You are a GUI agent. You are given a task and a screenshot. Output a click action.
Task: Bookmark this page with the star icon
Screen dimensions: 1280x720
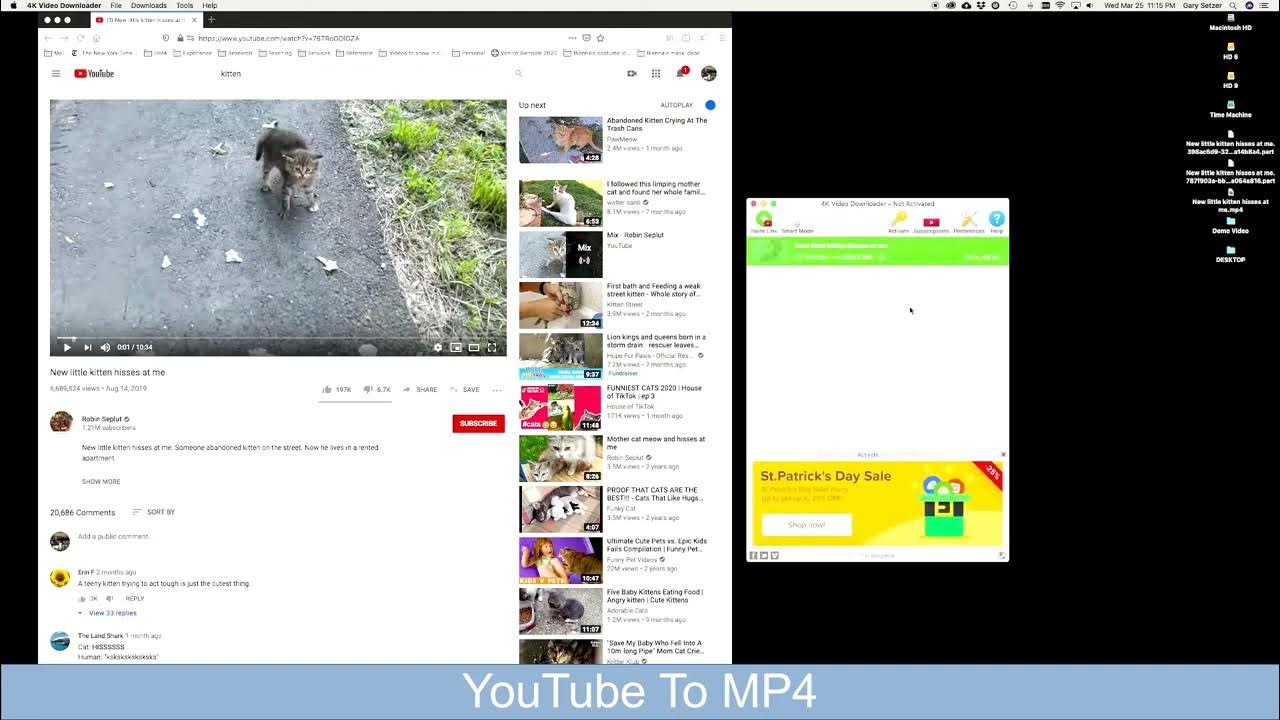600,38
